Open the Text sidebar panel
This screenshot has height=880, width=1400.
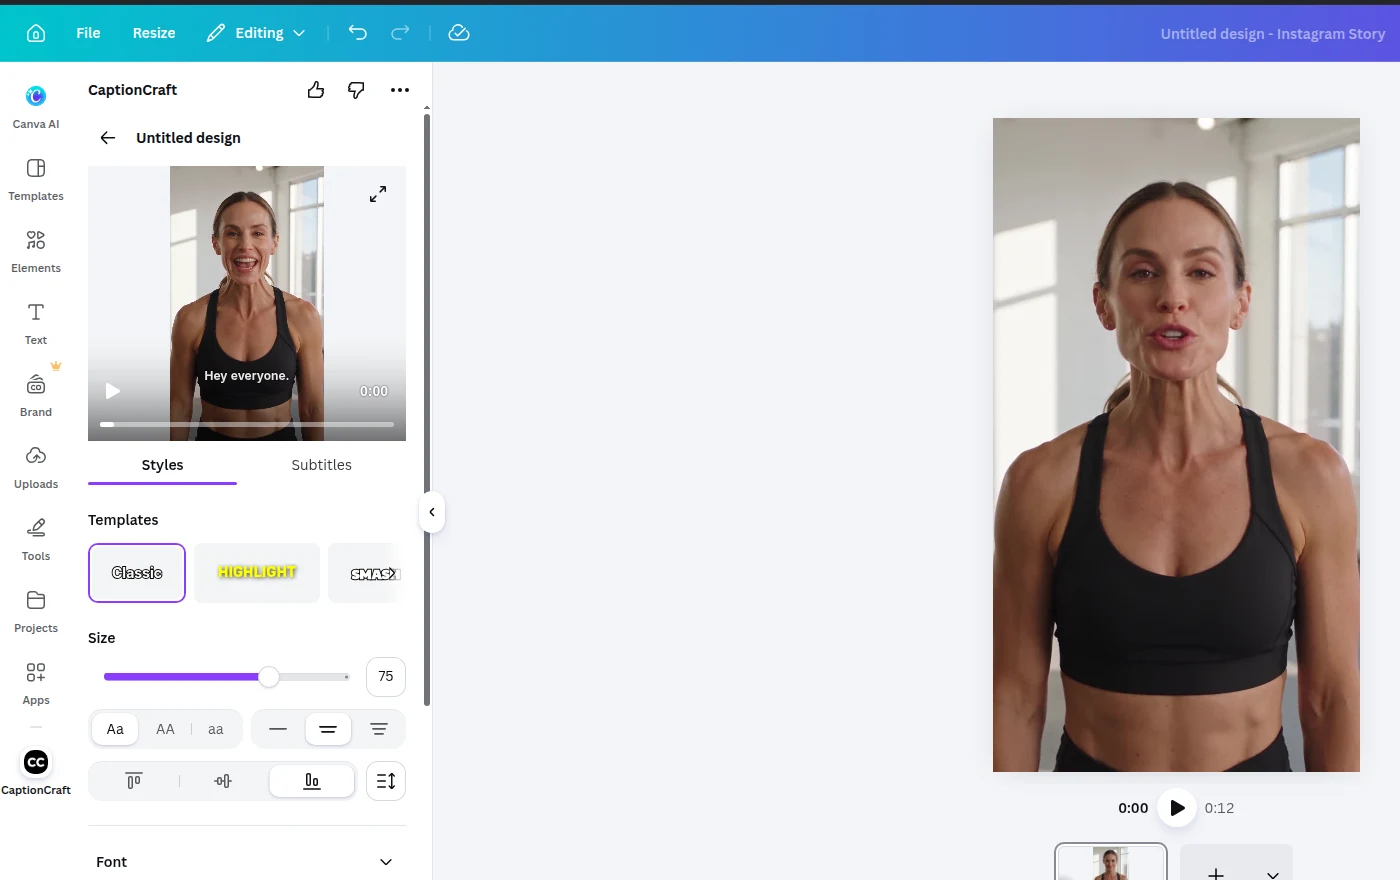(36, 323)
